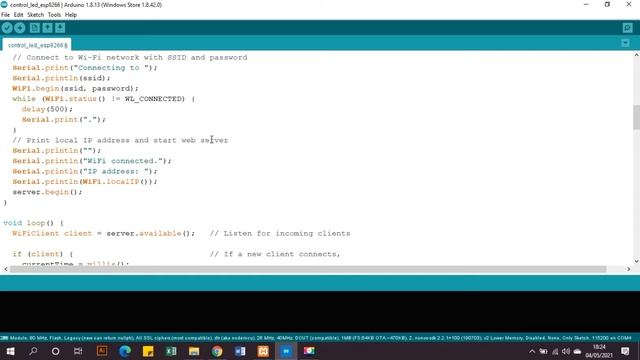640x360 pixels.
Task: Click the delay(500) code line
Action: (x=47, y=109)
